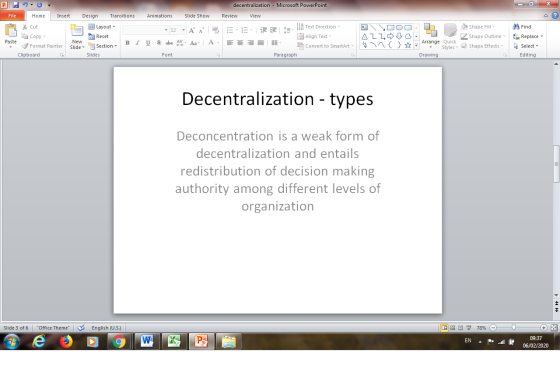Click Increase List Level icon
This screenshot has height=386, width=560.
[x=273, y=30]
